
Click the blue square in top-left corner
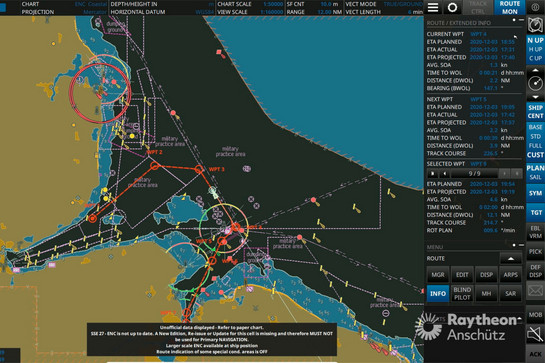[3, 7]
